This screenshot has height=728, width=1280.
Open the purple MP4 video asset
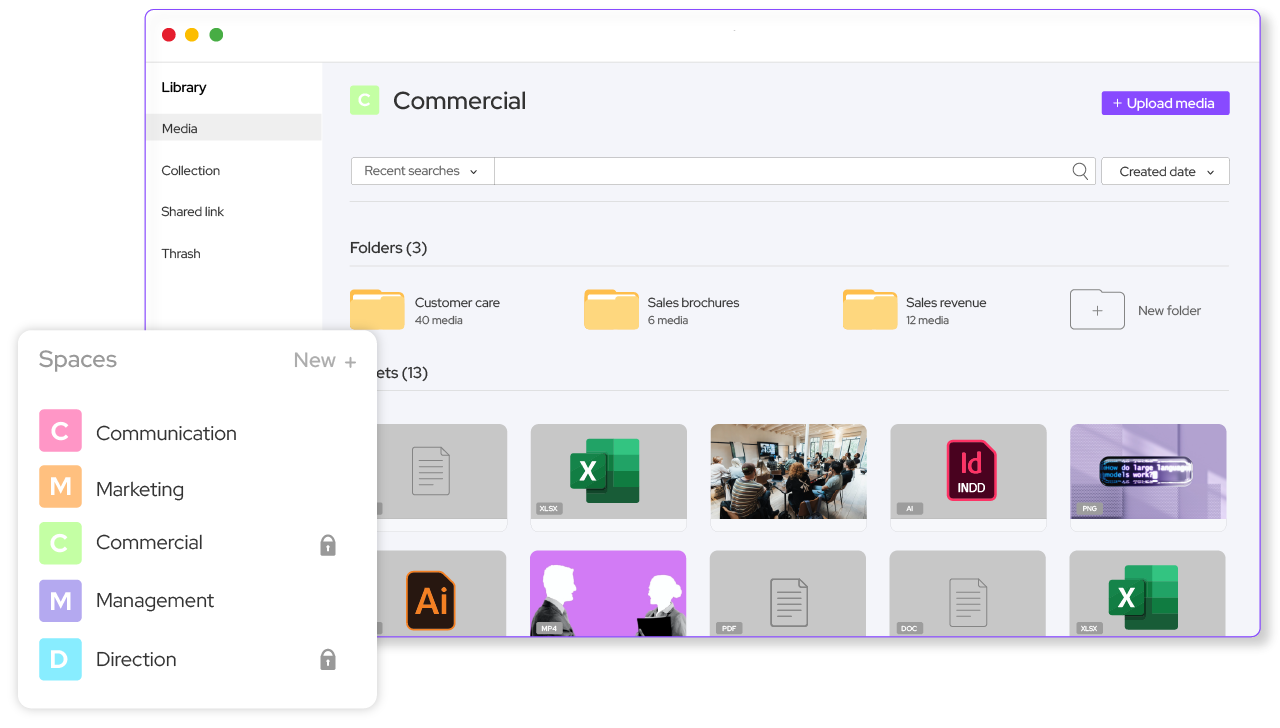pos(608,593)
